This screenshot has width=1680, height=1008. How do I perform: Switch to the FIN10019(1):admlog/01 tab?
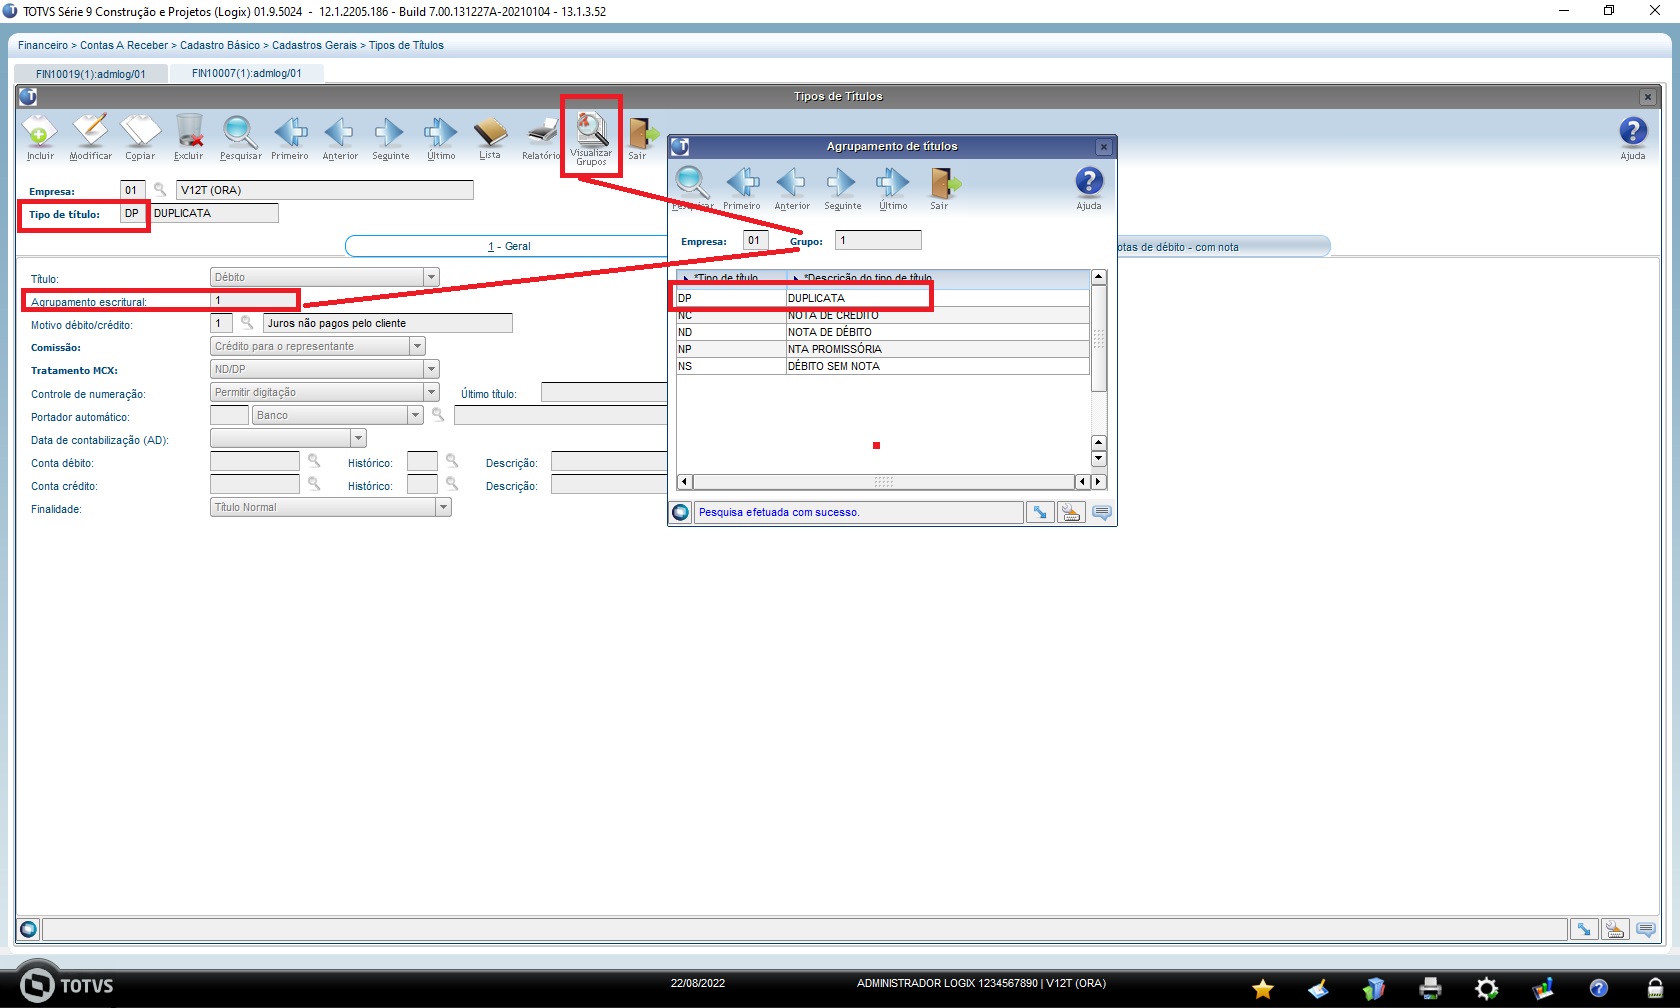click(x=91, y=74)
